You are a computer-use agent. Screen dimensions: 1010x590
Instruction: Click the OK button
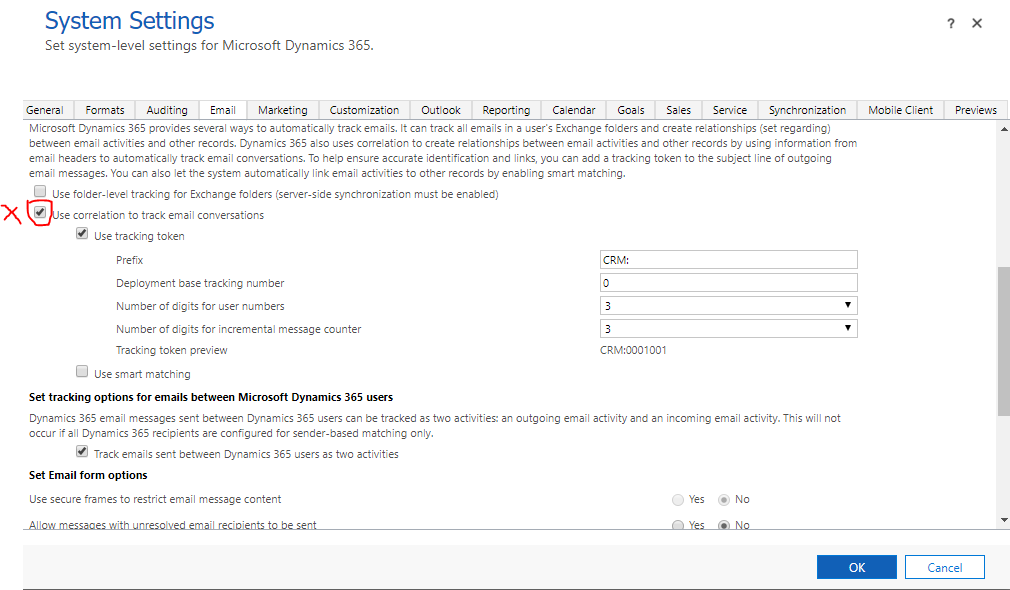[x=857, y=567]
